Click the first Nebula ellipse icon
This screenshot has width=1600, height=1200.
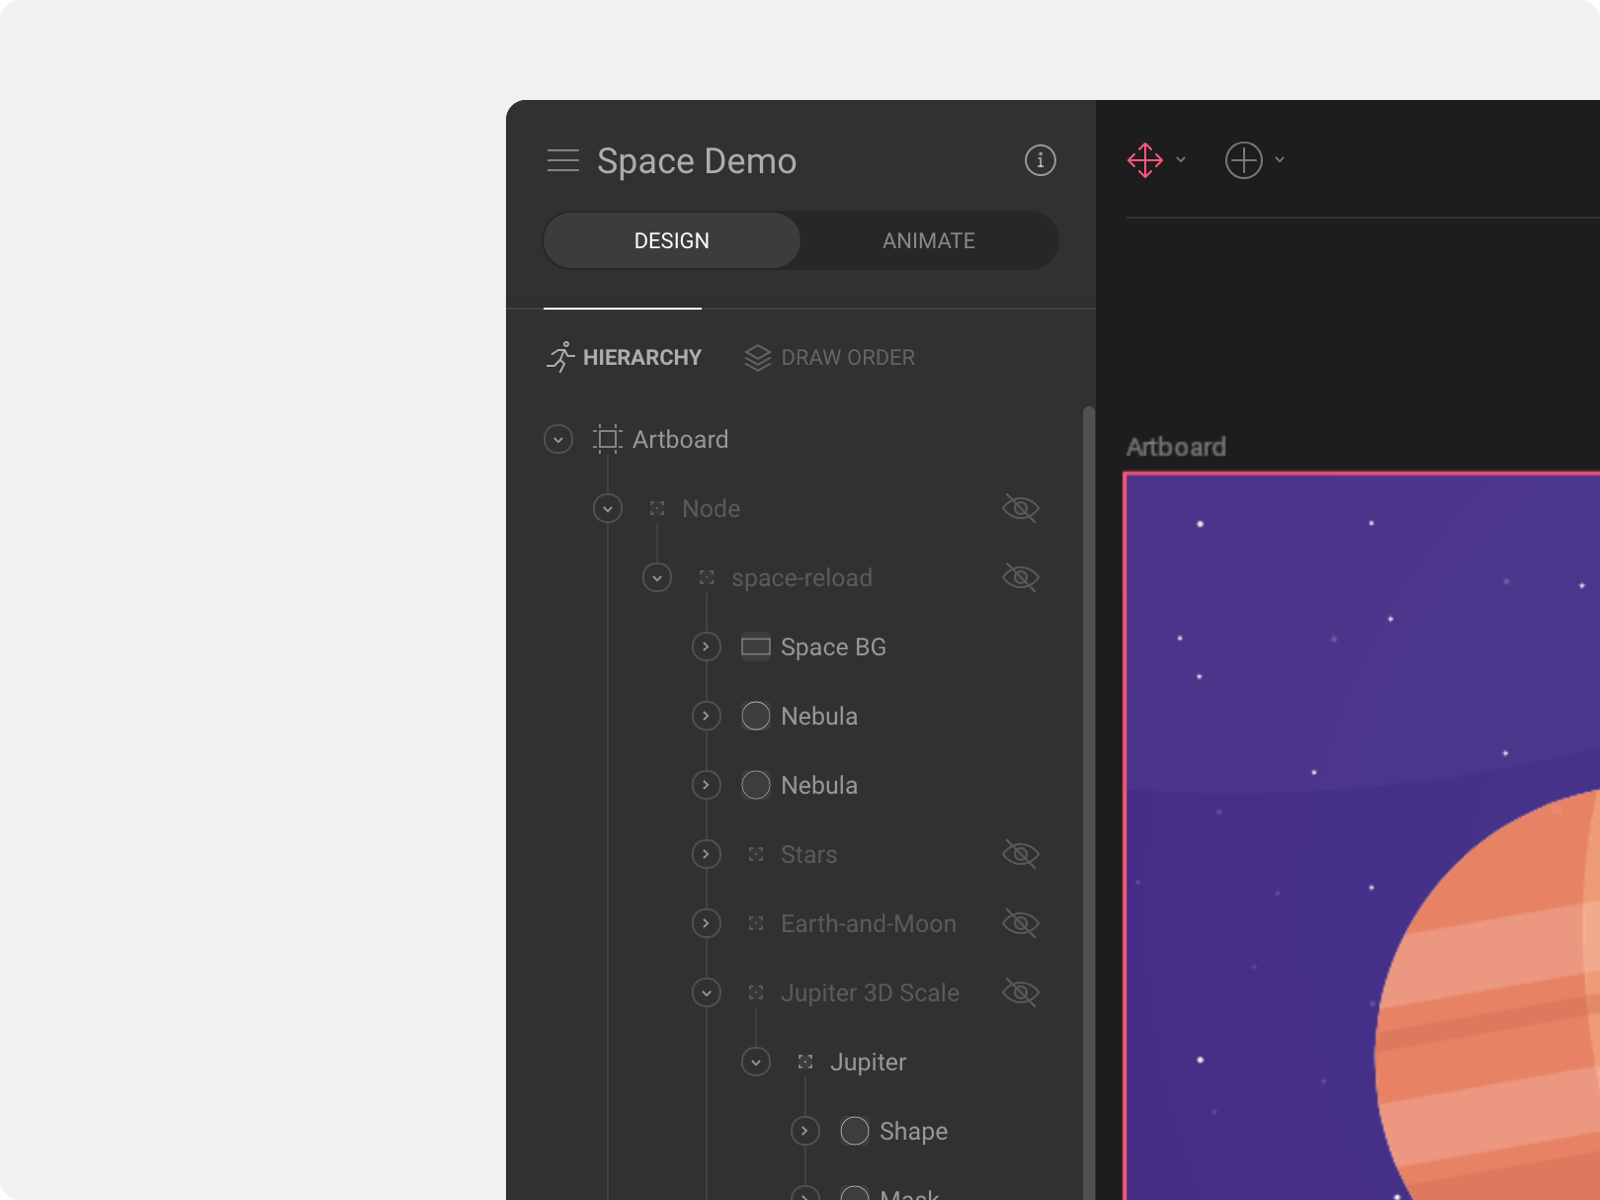756,716
